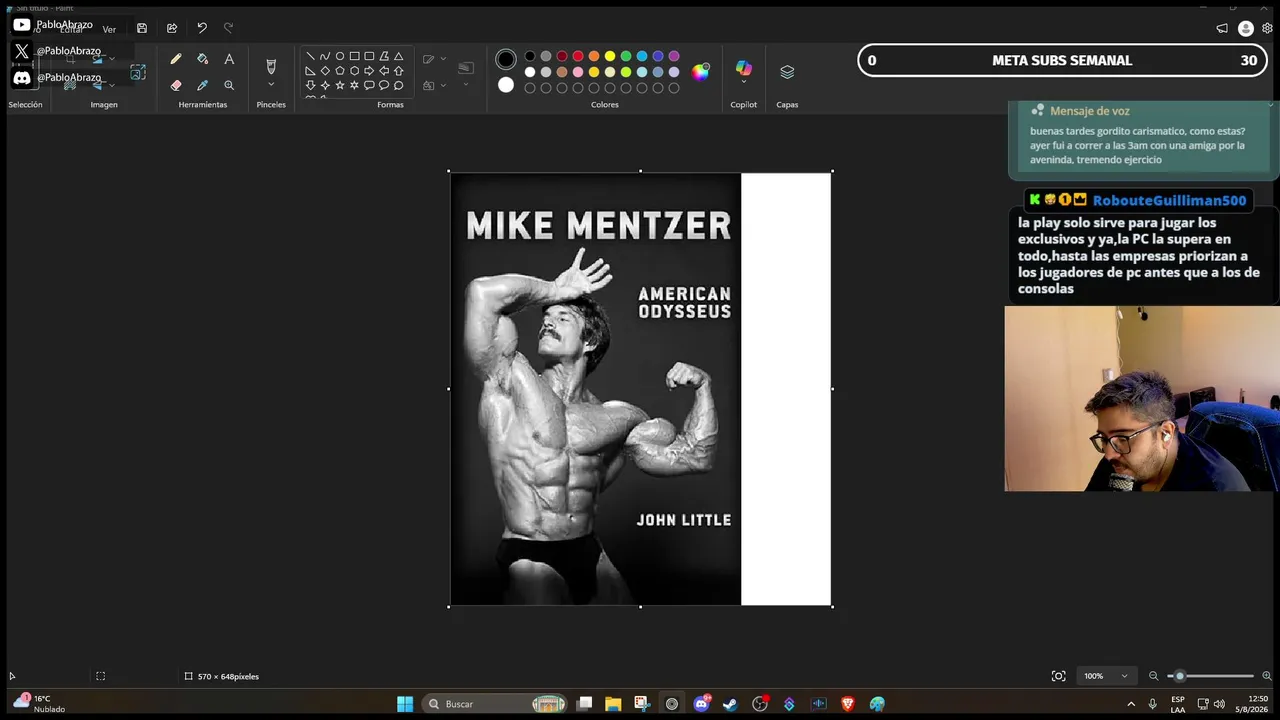Image resolution: width=1280 pixels, height=720 pixels.
Task: Open Brave browser from taskbar
Action: point(848,704)
